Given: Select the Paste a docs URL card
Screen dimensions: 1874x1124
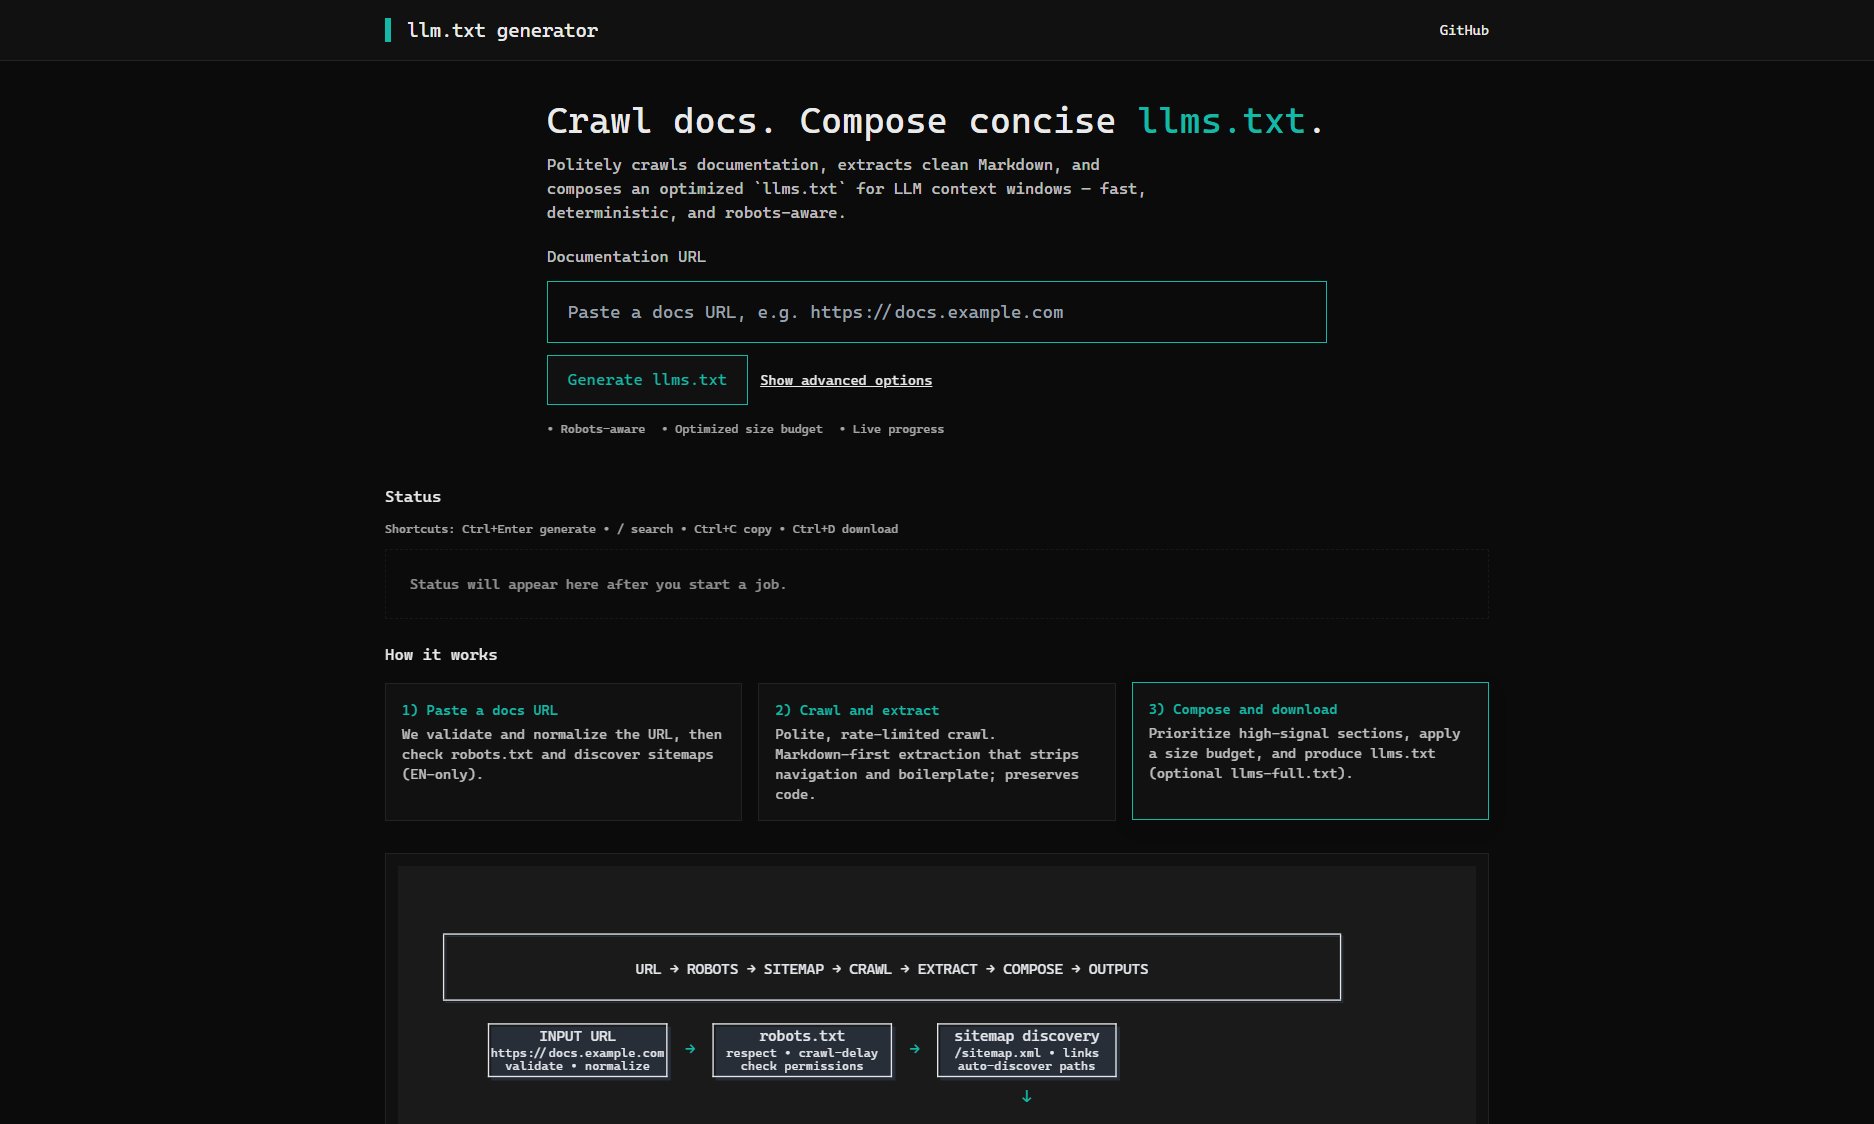Looking at the screenshot, I should pyautogui.click(x=563, y=752).
